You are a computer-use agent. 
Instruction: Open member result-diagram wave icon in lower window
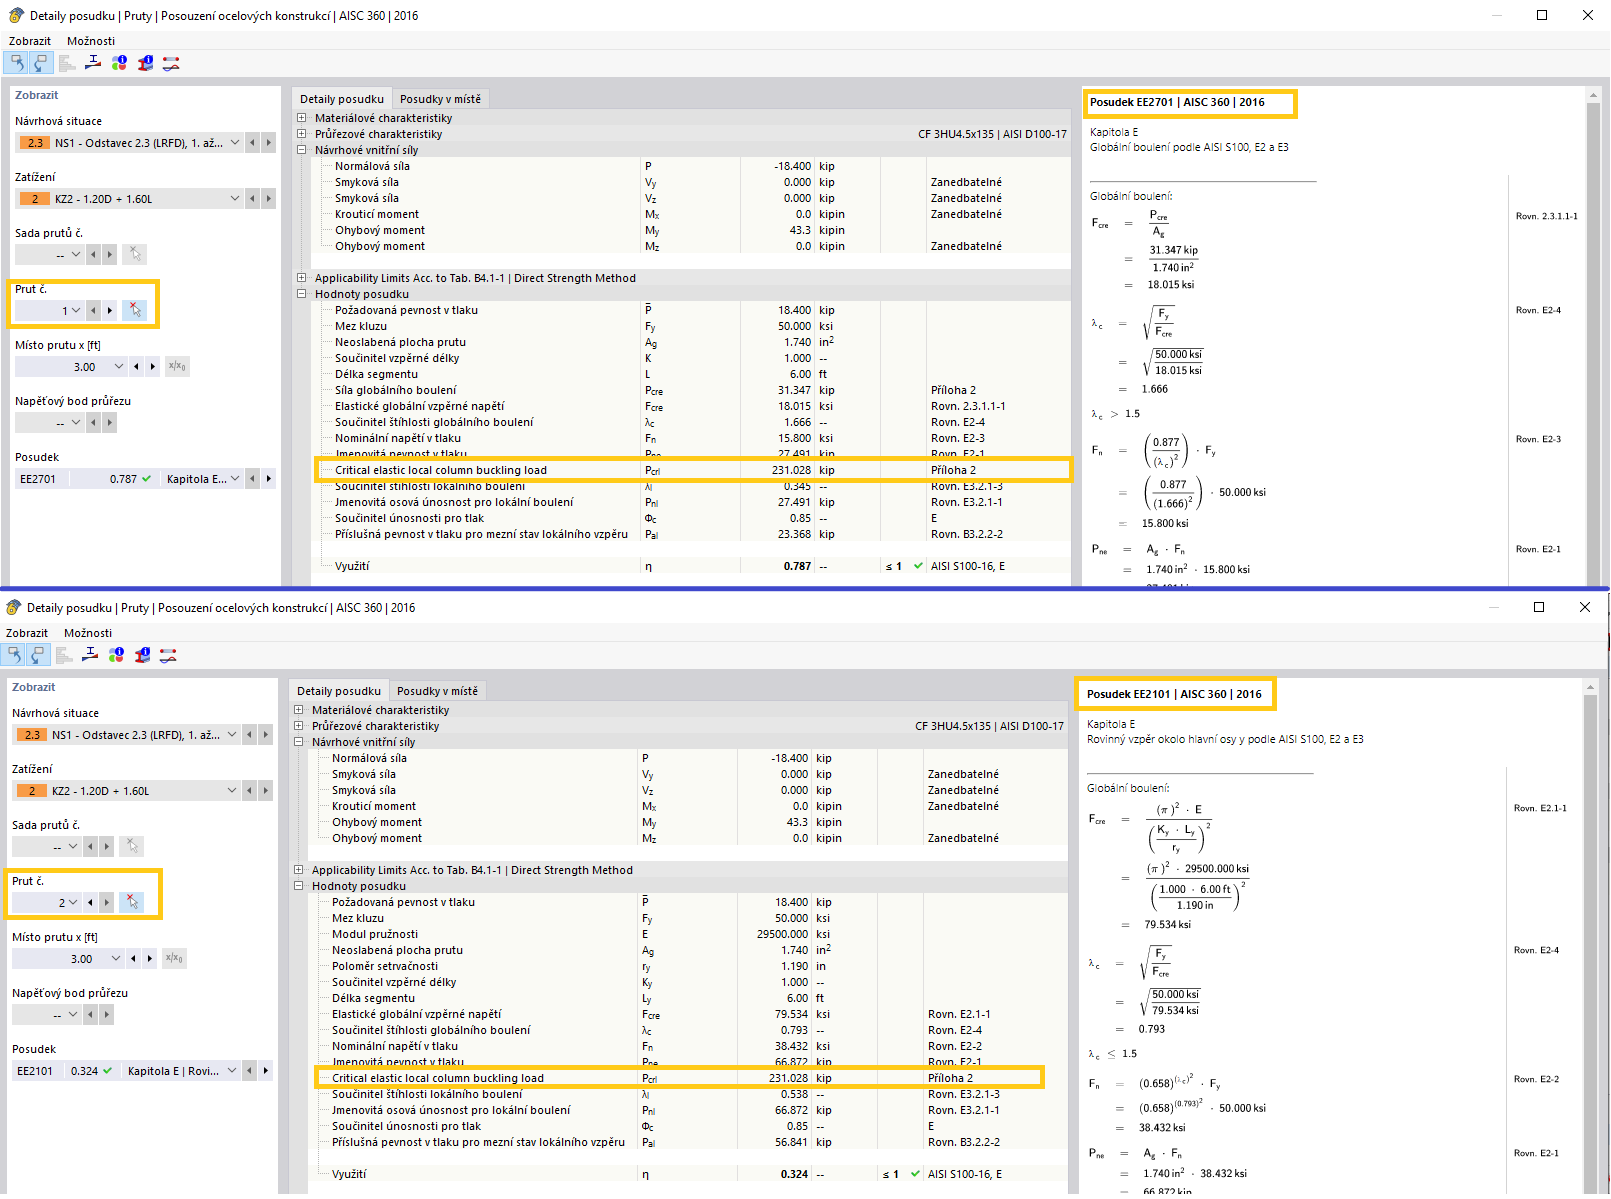(168, 655)
